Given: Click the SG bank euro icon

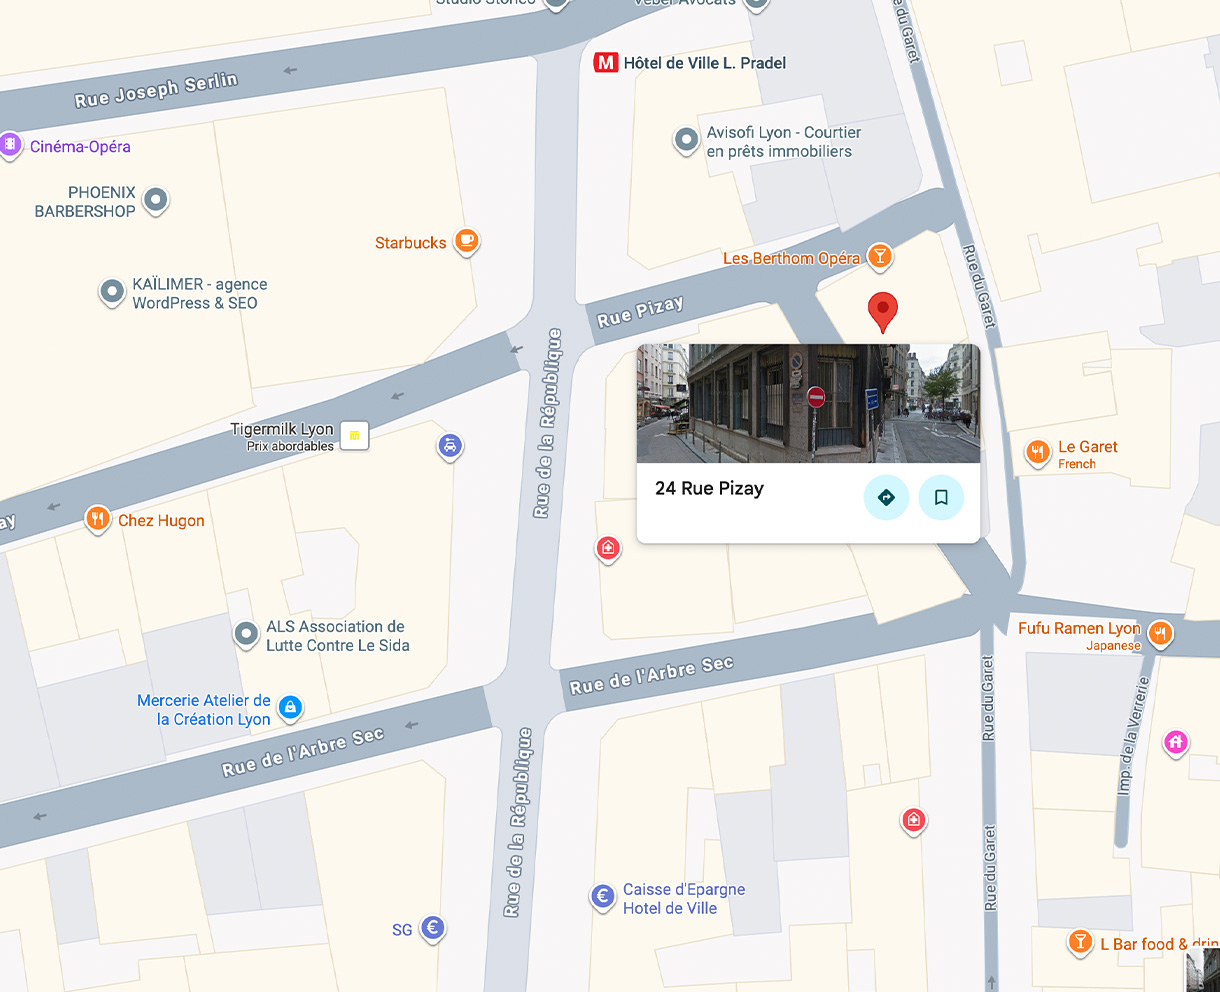Looking at the screenshot, I should tap(432, 928).
